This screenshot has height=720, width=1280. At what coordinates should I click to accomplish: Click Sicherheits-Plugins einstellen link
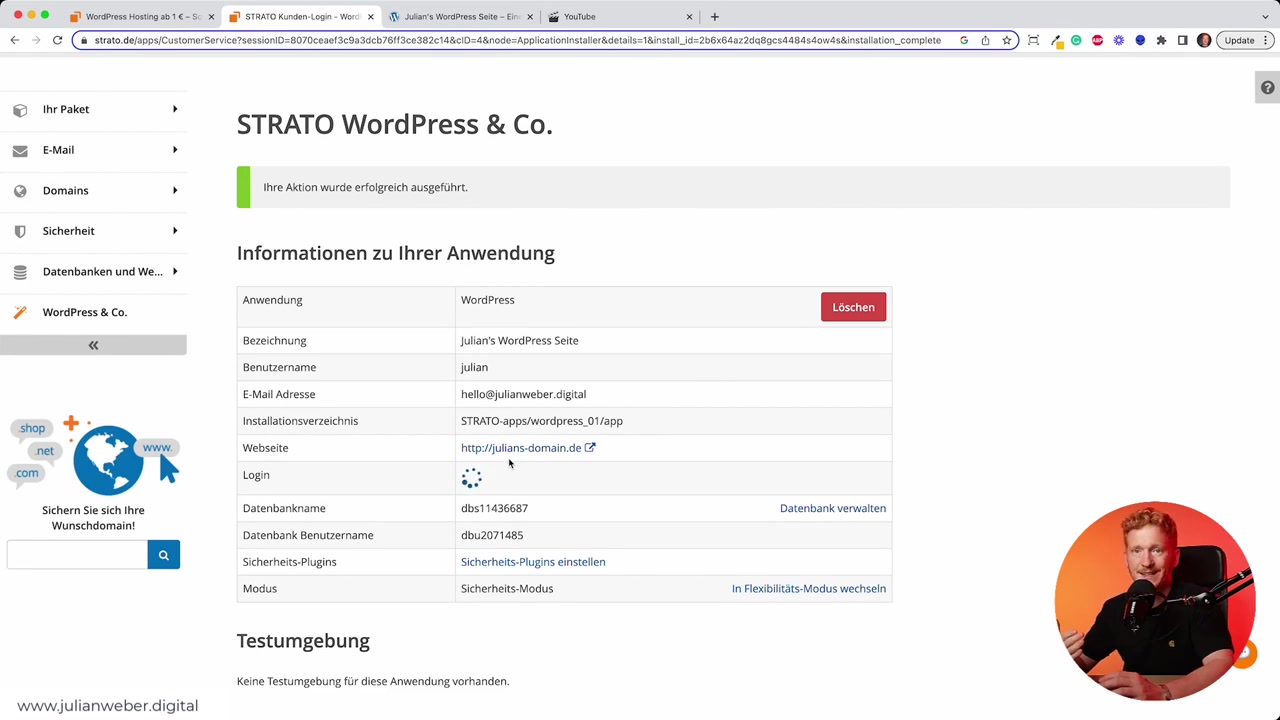point(533,562)
